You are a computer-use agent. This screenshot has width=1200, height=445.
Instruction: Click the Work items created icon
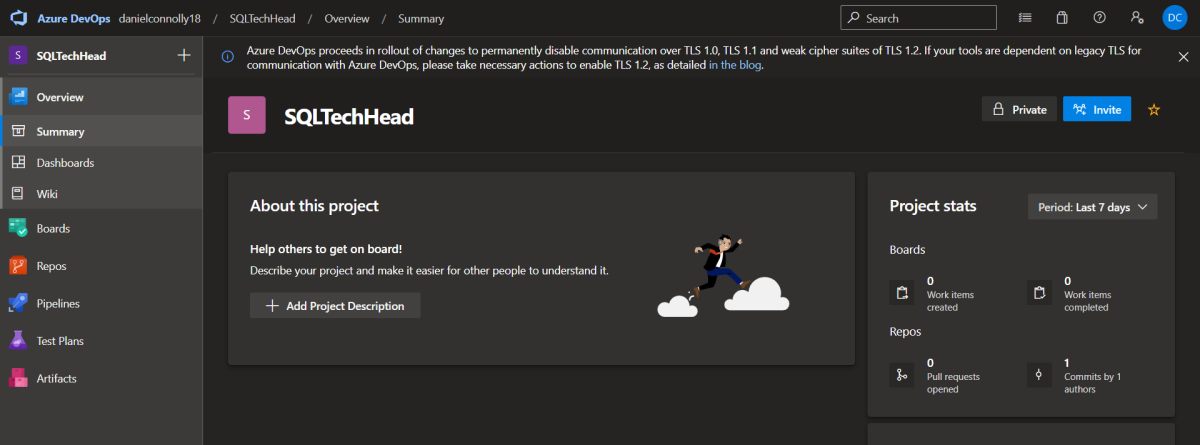[x=902, y=293]
